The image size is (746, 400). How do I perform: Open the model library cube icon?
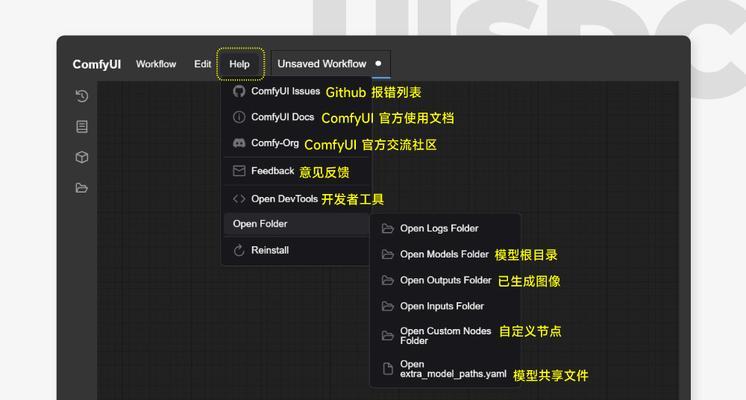[82, 157]
